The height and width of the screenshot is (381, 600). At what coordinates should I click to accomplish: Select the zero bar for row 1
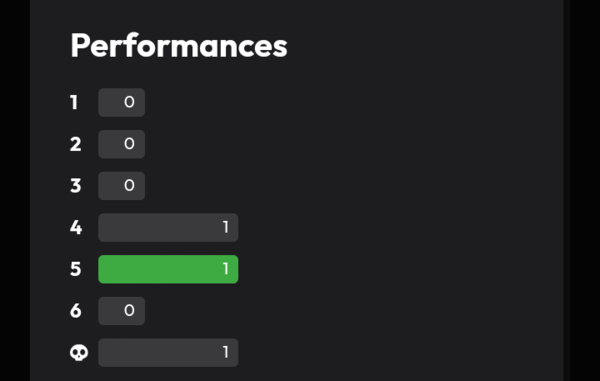click(x=122, y=103)
